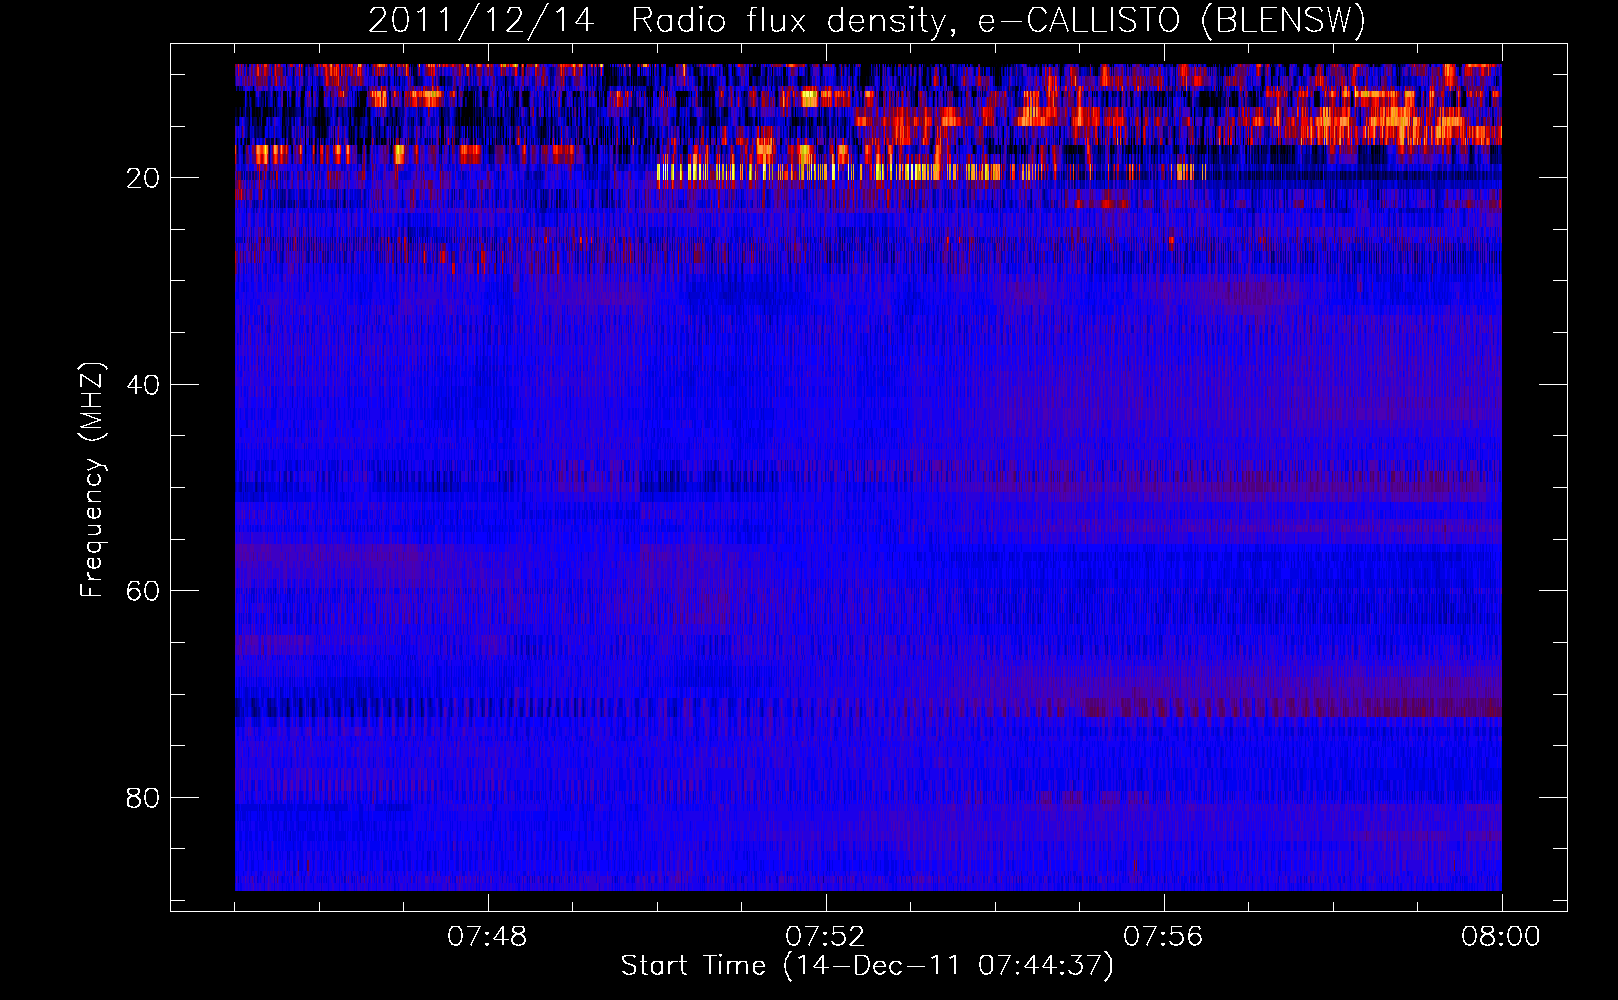This screenshot has height=1000, width=1618.
Task: Click the plot title "Radio flux density, e-CALLISTO (BLENSW)"
Action: pos(998,20)
